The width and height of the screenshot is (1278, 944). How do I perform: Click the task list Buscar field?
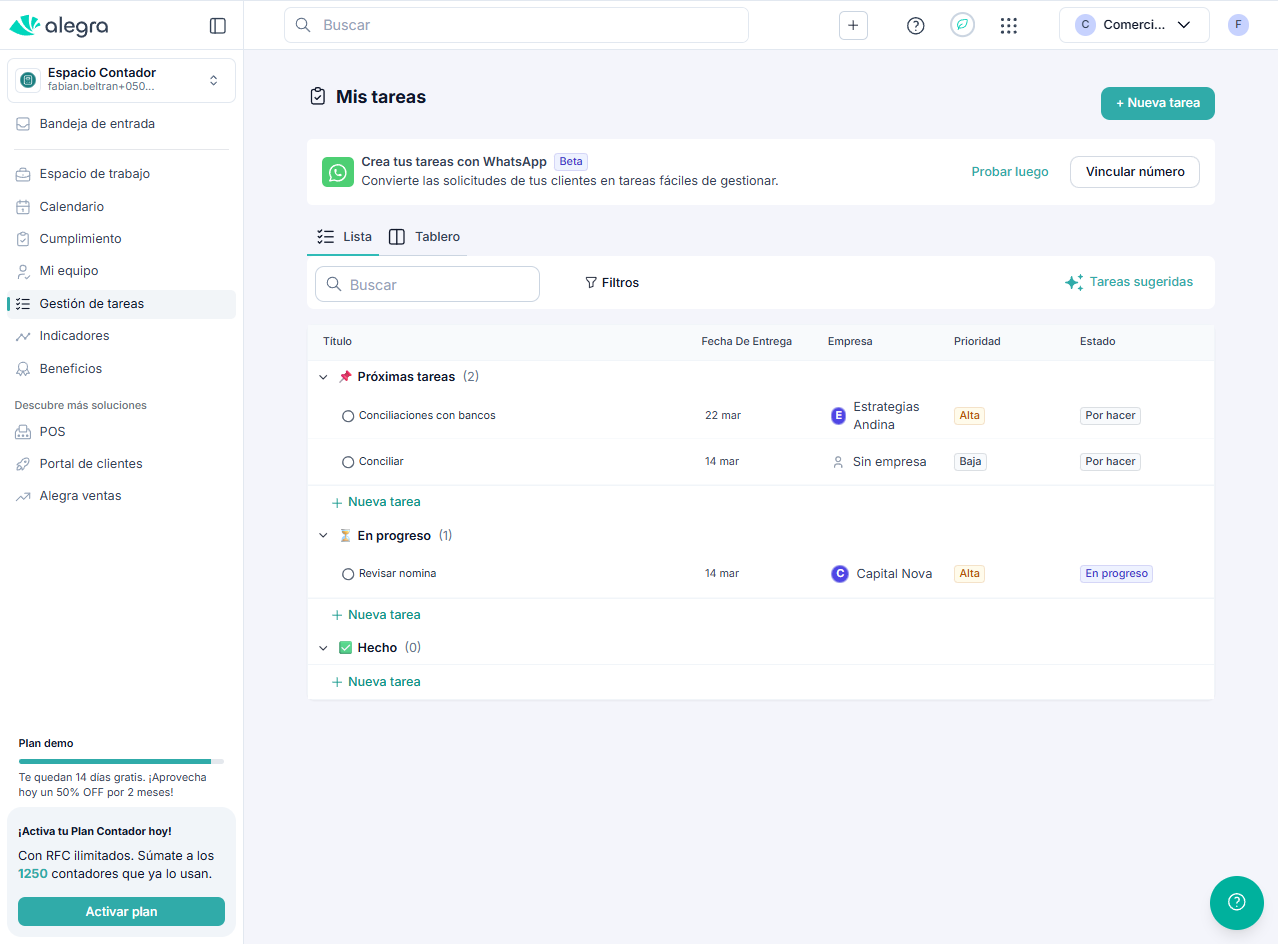click(x=427, y=284)
